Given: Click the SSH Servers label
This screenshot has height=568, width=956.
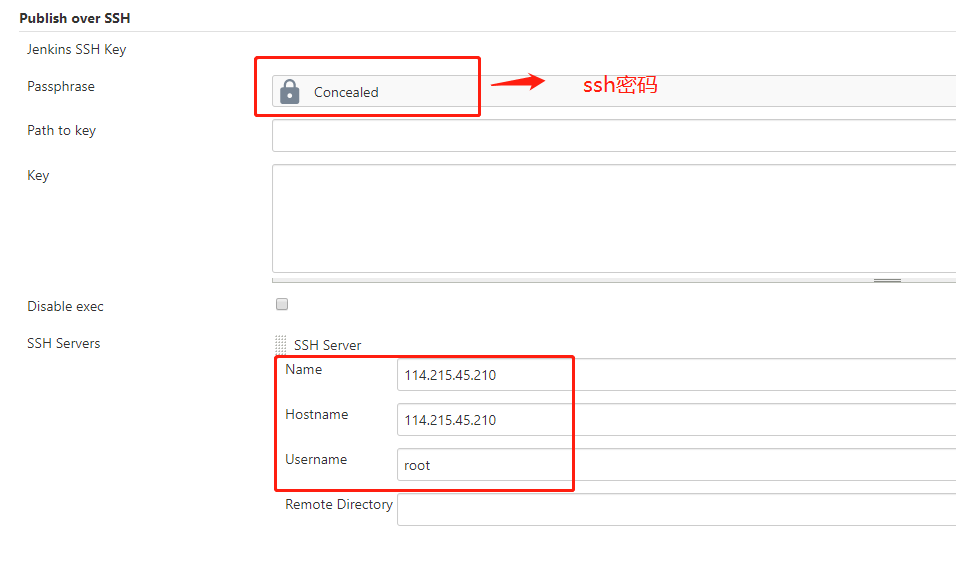Looking at the screenshot, I should click(x=63, y=343).
